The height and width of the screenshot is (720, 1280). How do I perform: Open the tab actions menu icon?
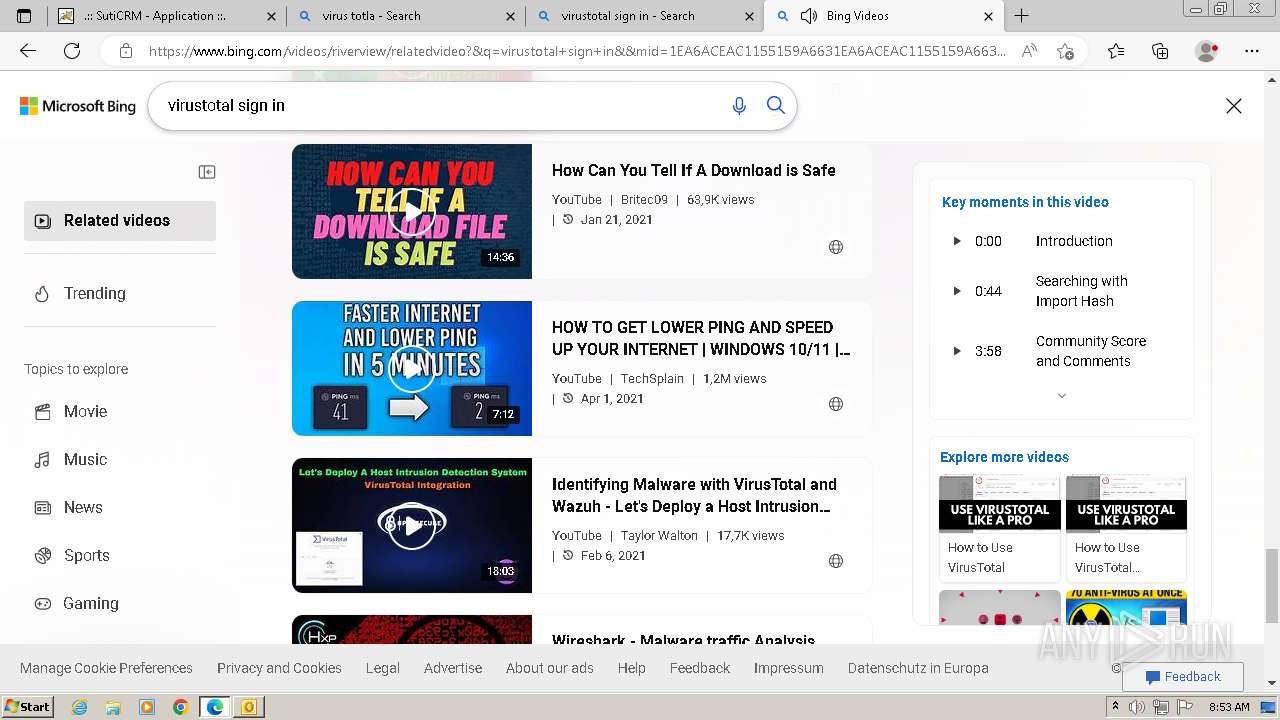pos(24,16)
